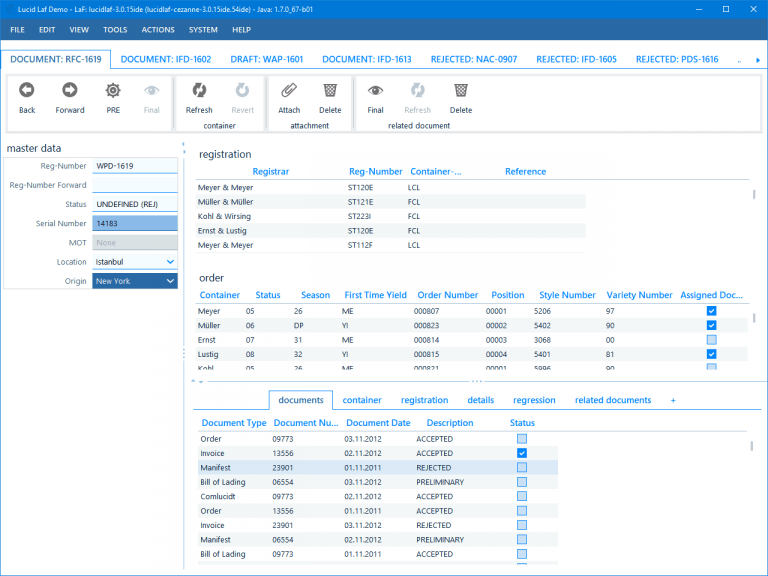
Task: Refresh the container
Action: 199,90
